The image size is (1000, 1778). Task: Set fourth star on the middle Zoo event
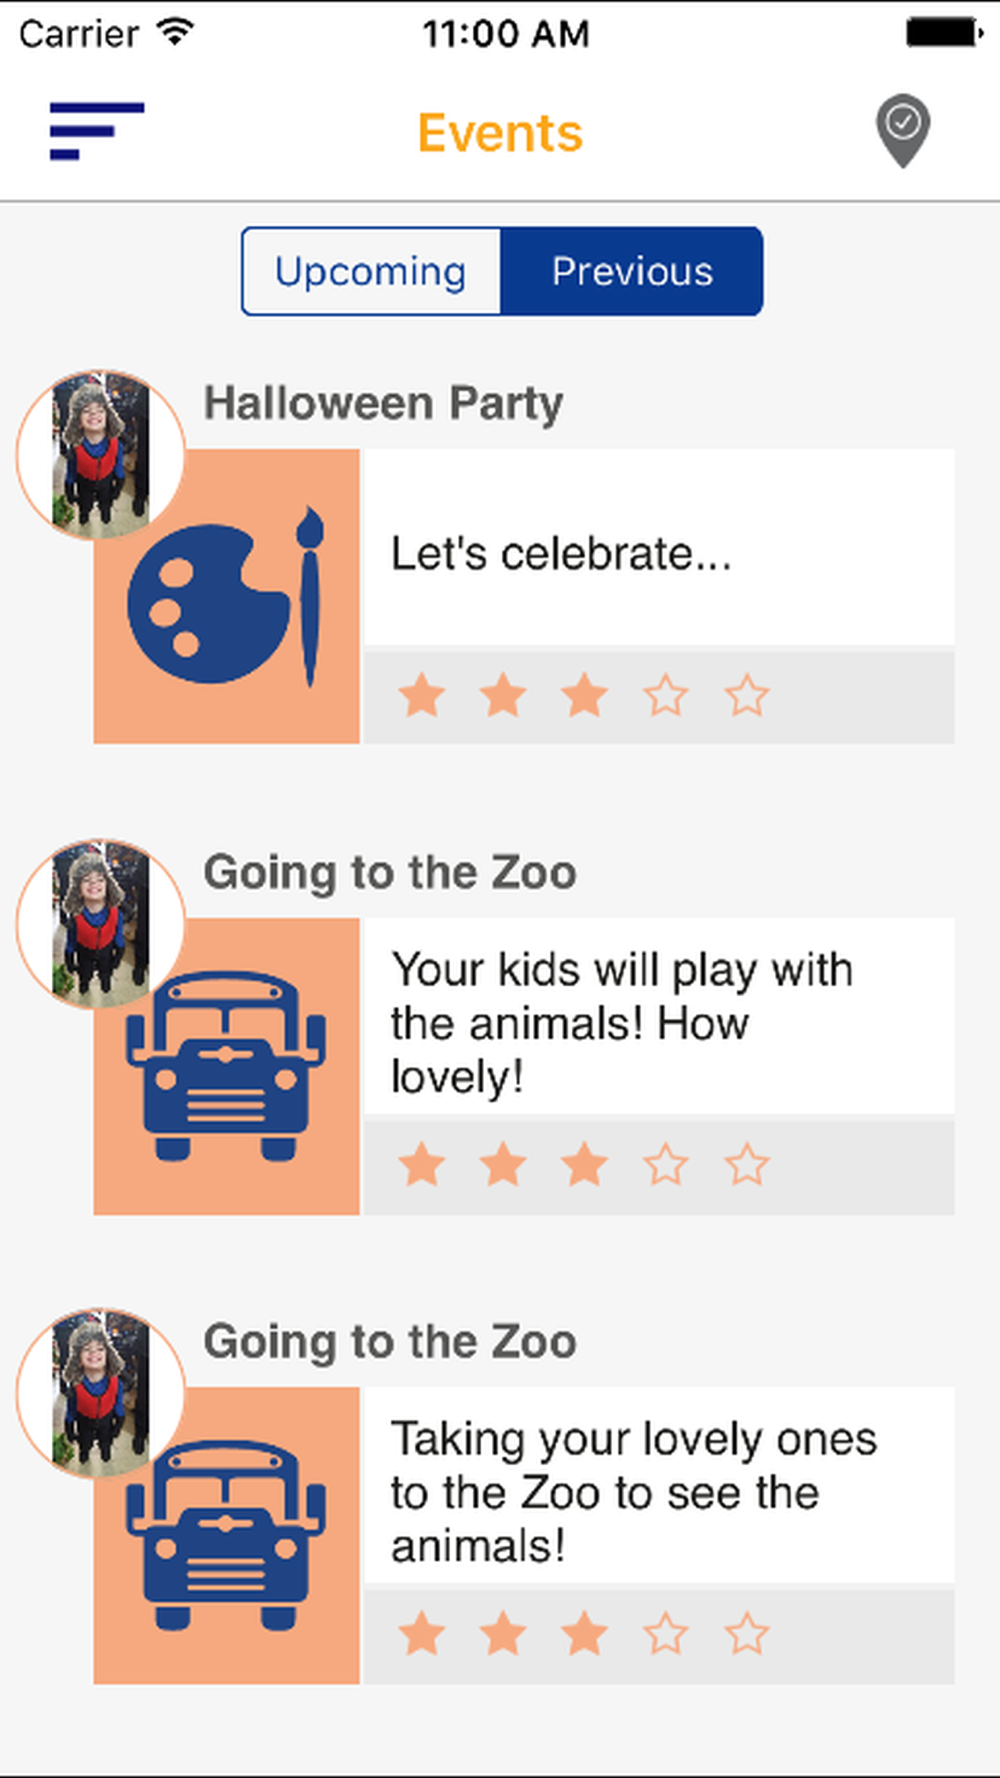[x=665, y=1165]
